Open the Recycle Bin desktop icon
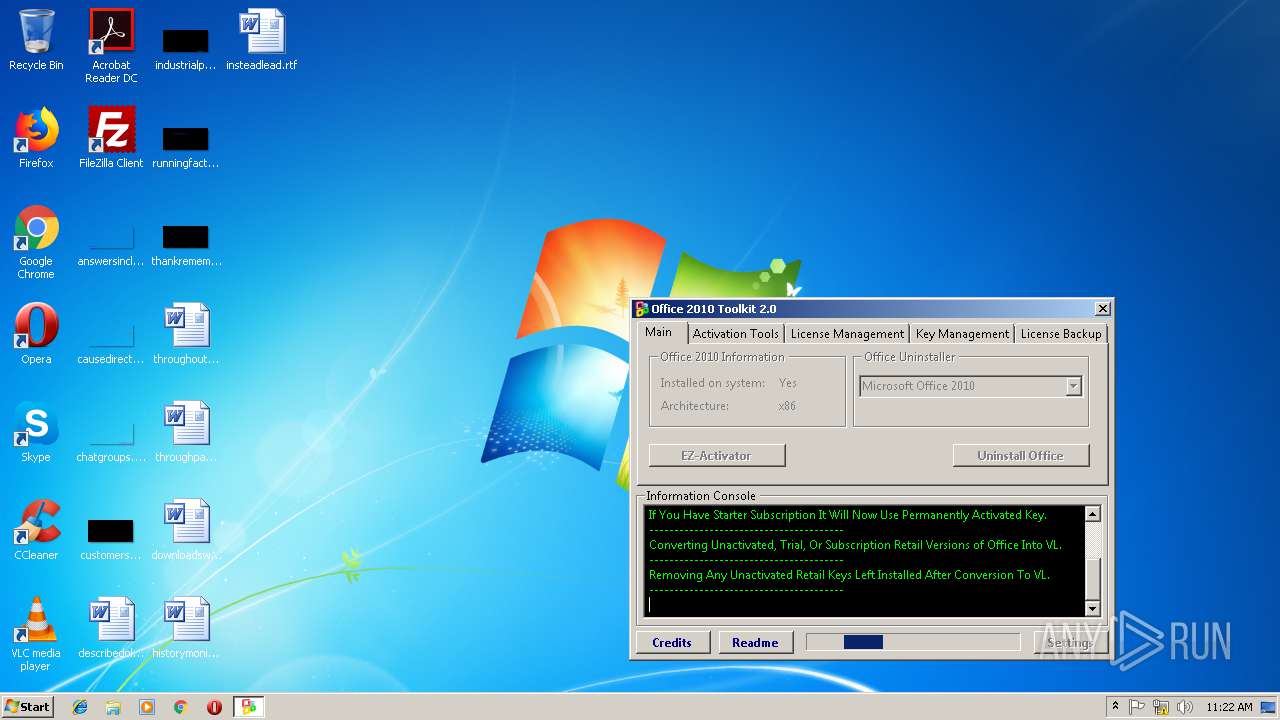Screen dimensions: 1280x720 (36, 40)
